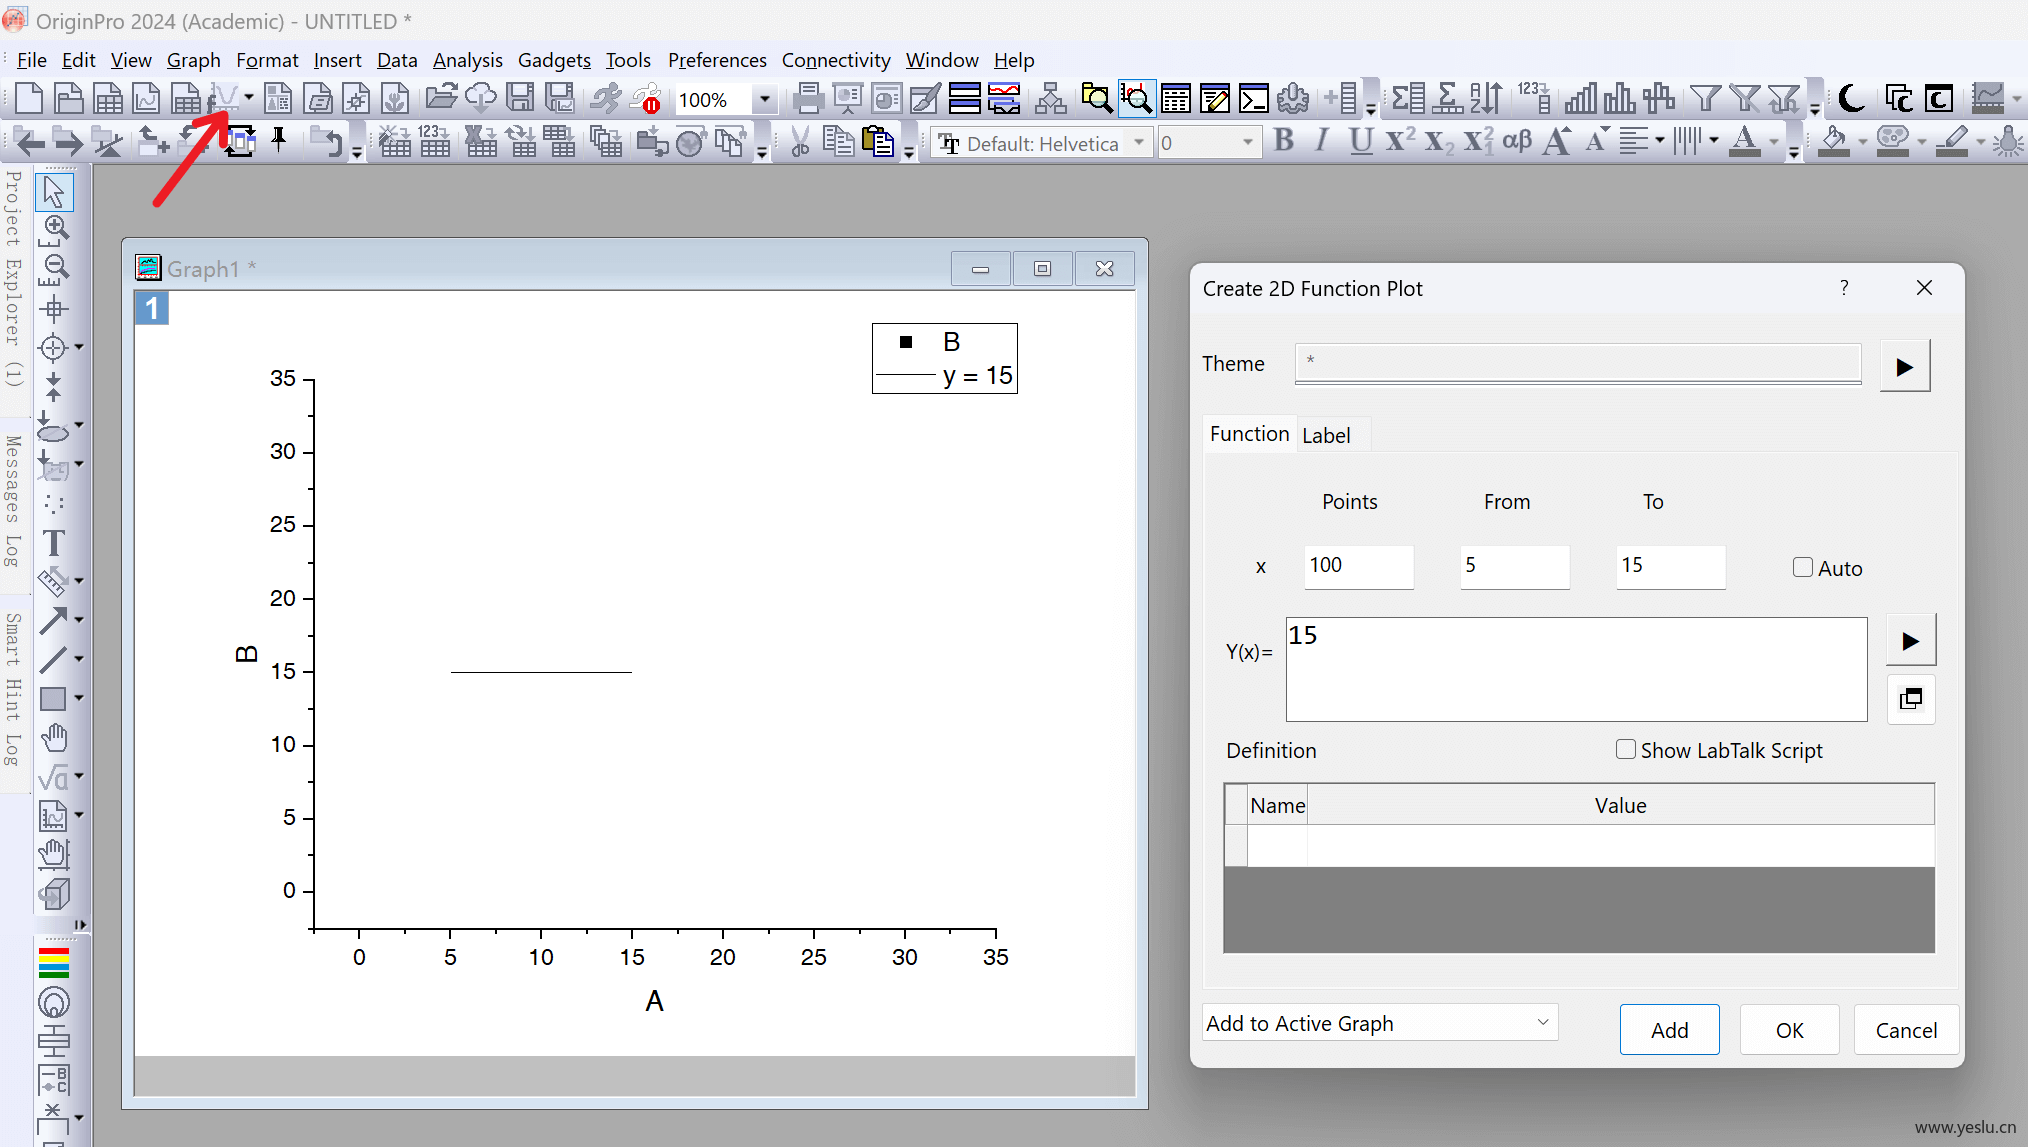Select the Text tool in the left toolbar
Image resolution: width=2028 pixels, height=1147 pixels.
[x=54, y=542]
